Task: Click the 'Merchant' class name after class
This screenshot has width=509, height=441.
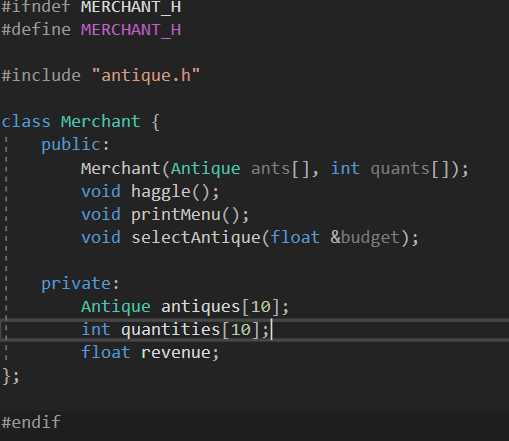Action: [x=101, y=121]
